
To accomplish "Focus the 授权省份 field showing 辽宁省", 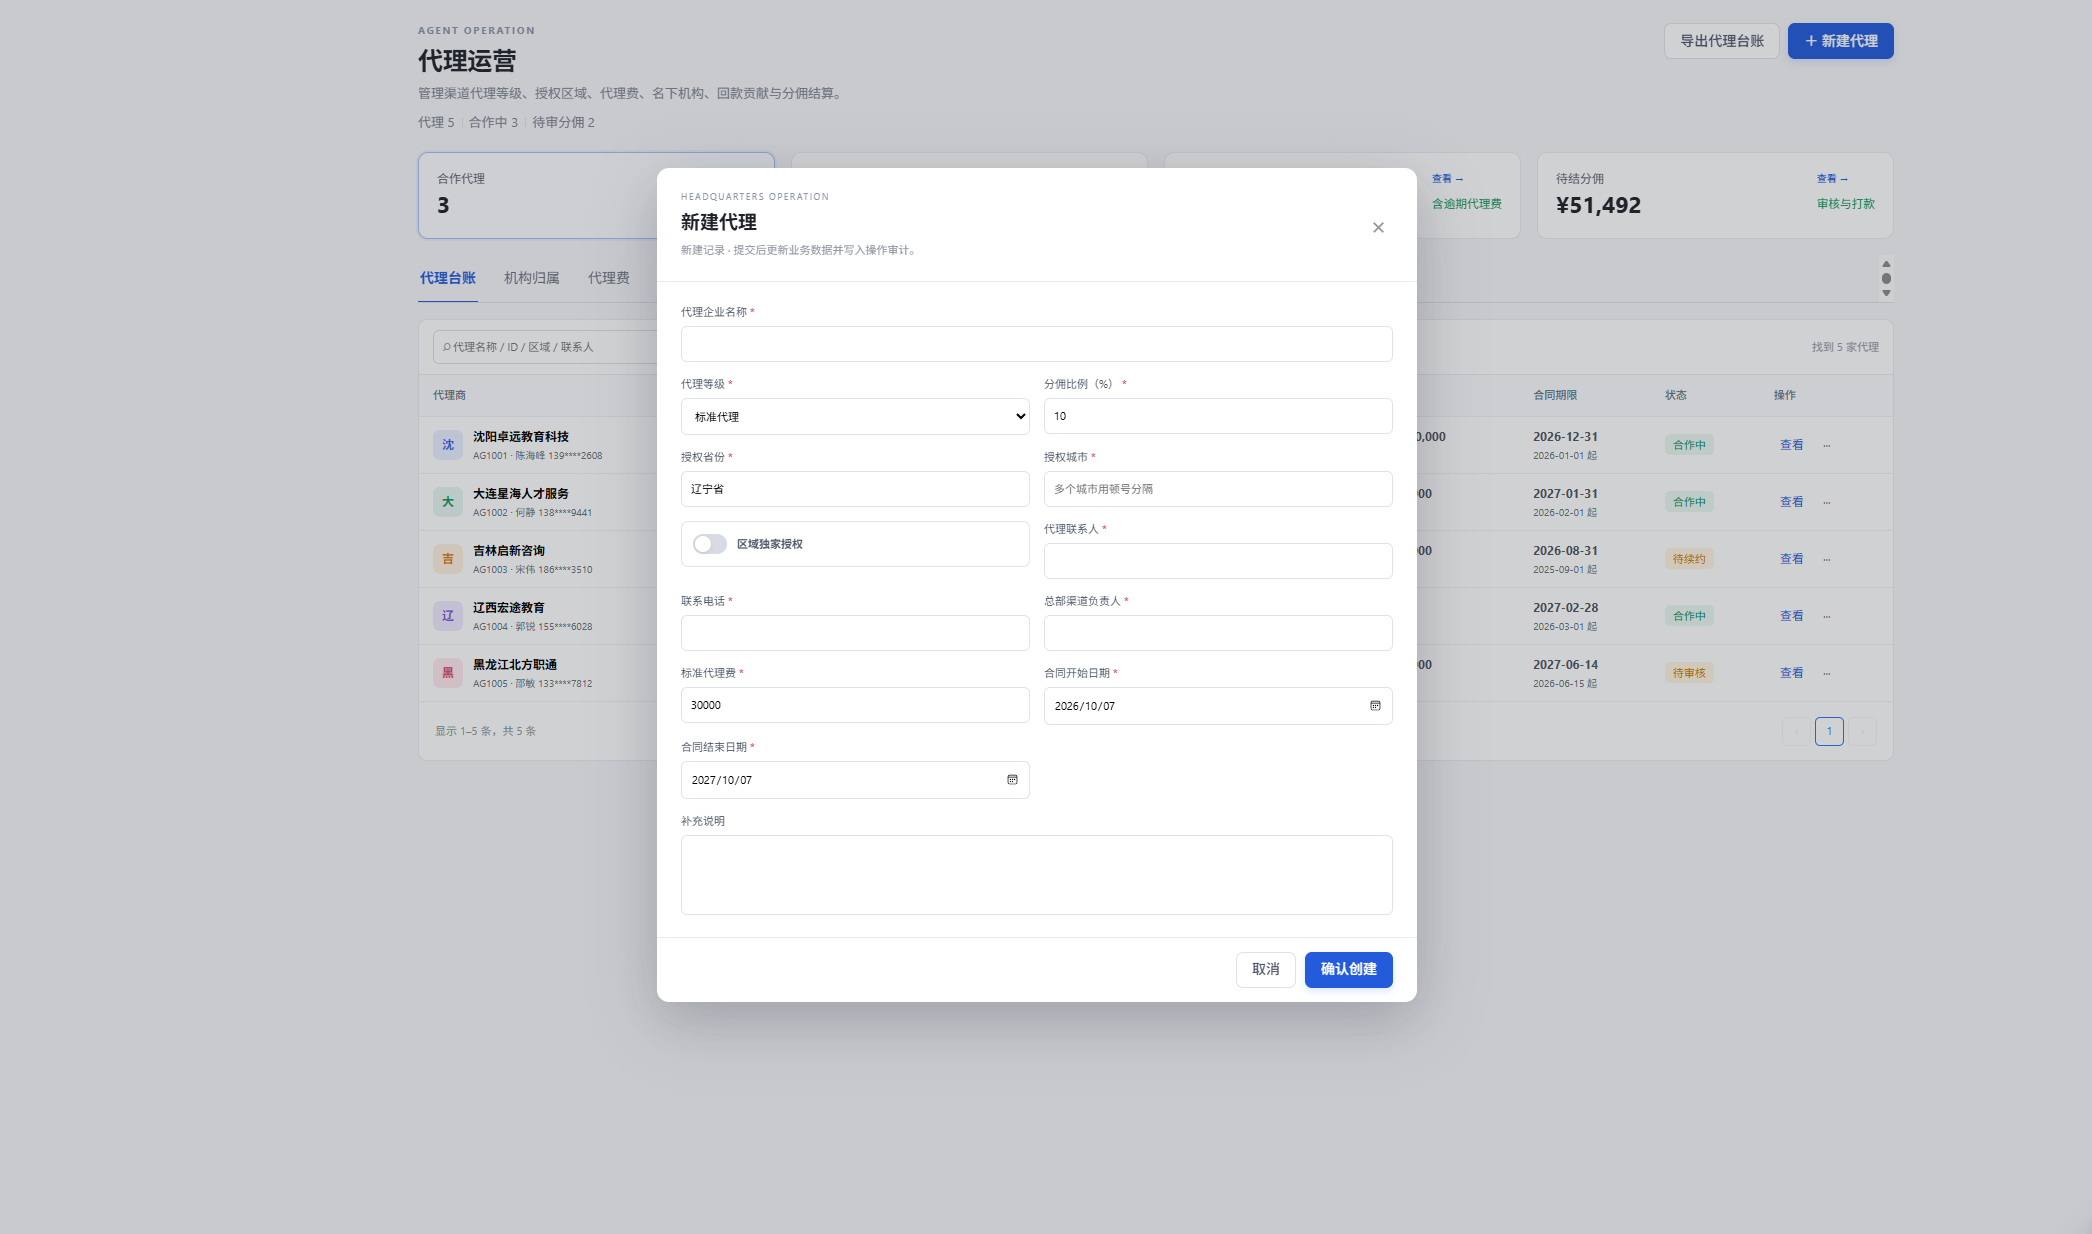I will tap(855, 489).
